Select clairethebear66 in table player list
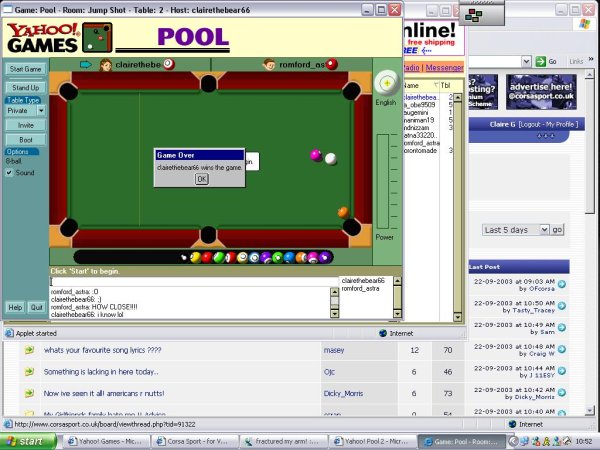The image size is (600, 450). 363,280
